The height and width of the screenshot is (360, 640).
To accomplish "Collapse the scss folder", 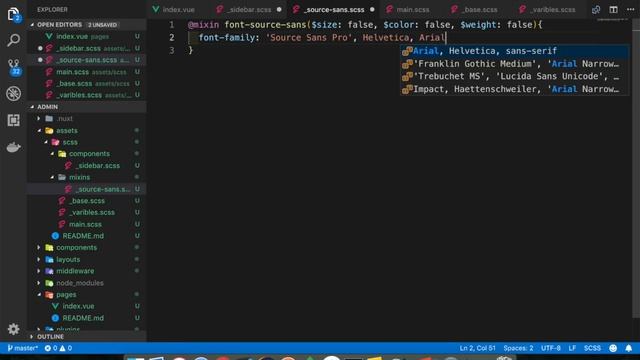I will (x=86, y=142).
